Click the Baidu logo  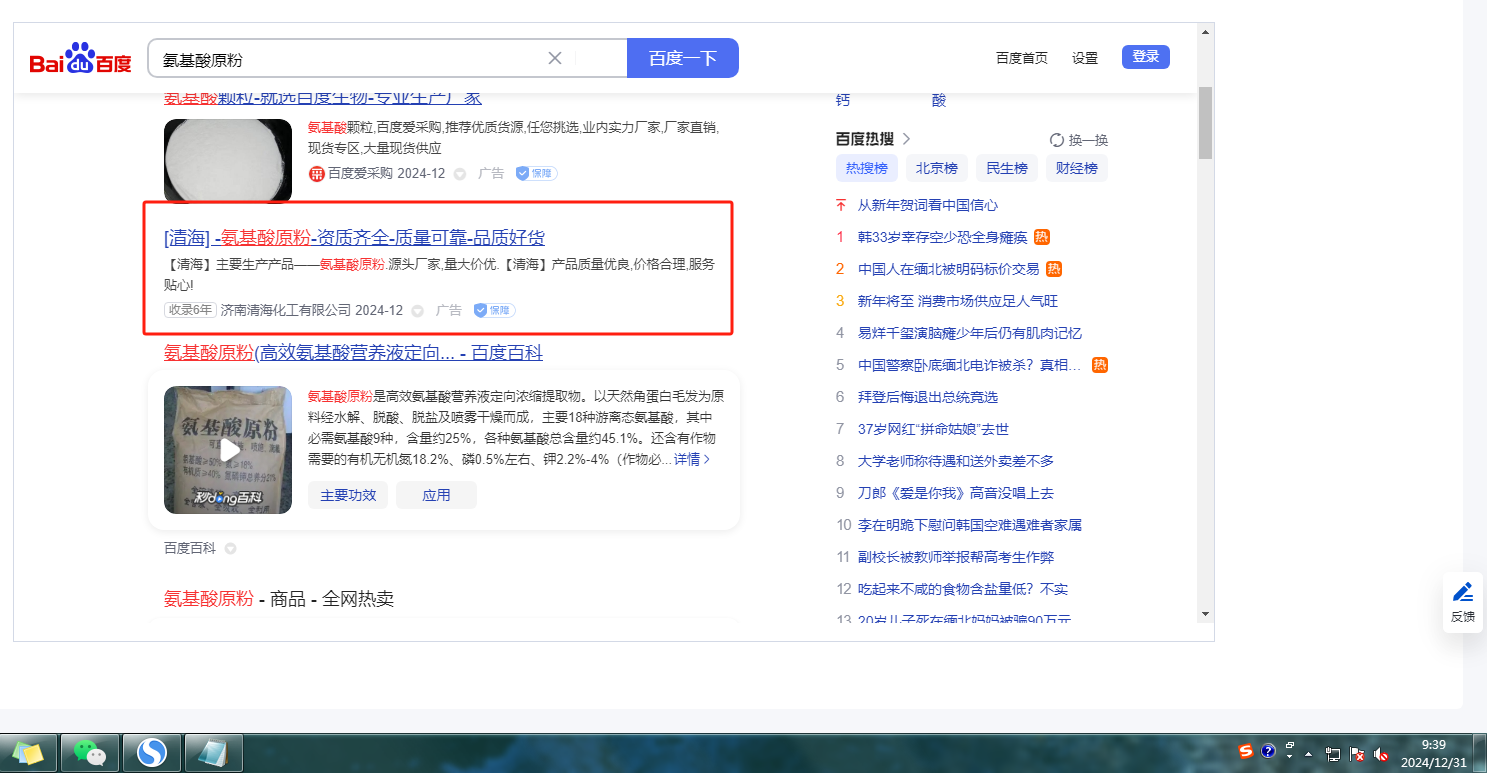[x=80, y=59]
